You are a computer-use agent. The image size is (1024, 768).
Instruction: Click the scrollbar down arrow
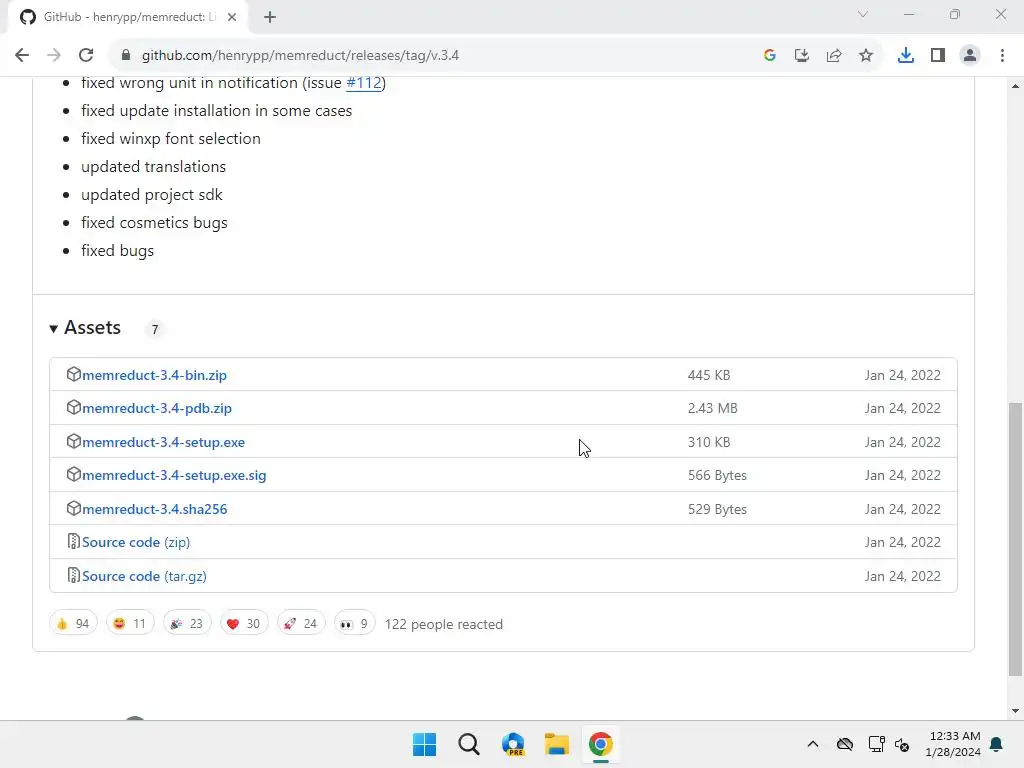[x=1015, y=711]
